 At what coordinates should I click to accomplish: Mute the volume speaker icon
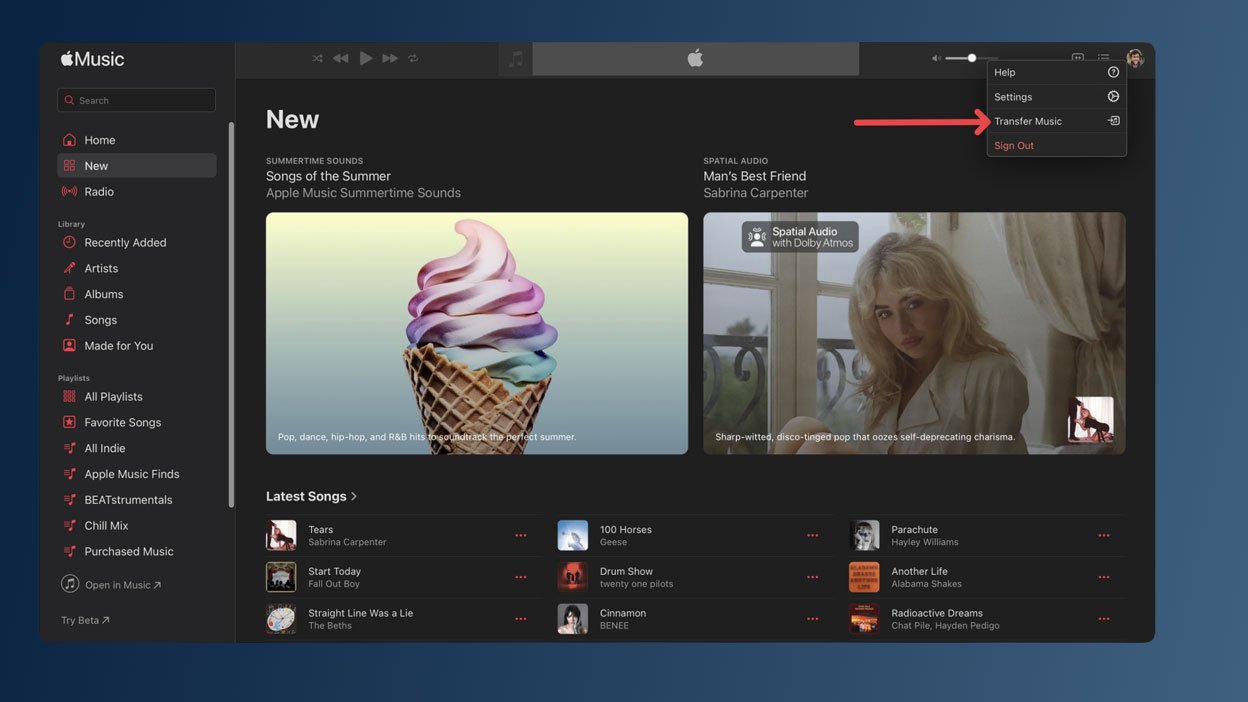(936, 59)
